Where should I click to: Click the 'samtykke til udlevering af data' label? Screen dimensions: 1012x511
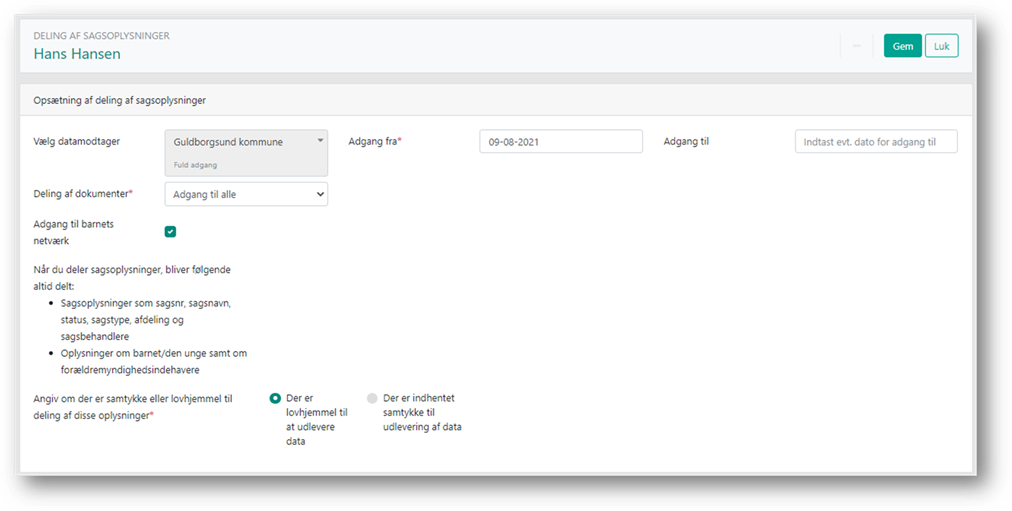coord(421,412)
